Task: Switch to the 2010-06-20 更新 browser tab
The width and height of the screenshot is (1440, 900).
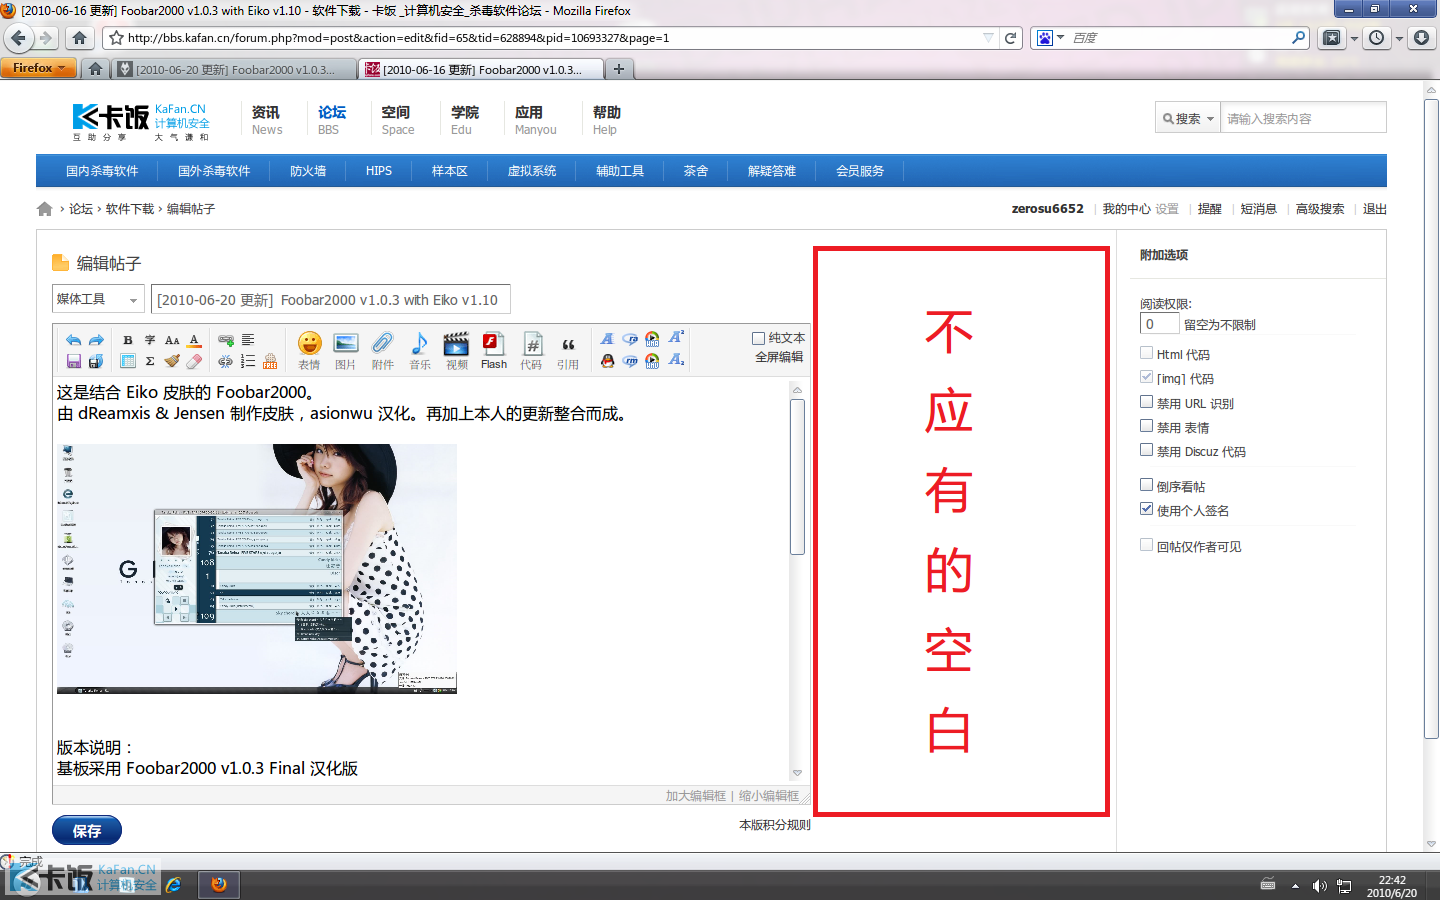Action: tap(234, 69)
